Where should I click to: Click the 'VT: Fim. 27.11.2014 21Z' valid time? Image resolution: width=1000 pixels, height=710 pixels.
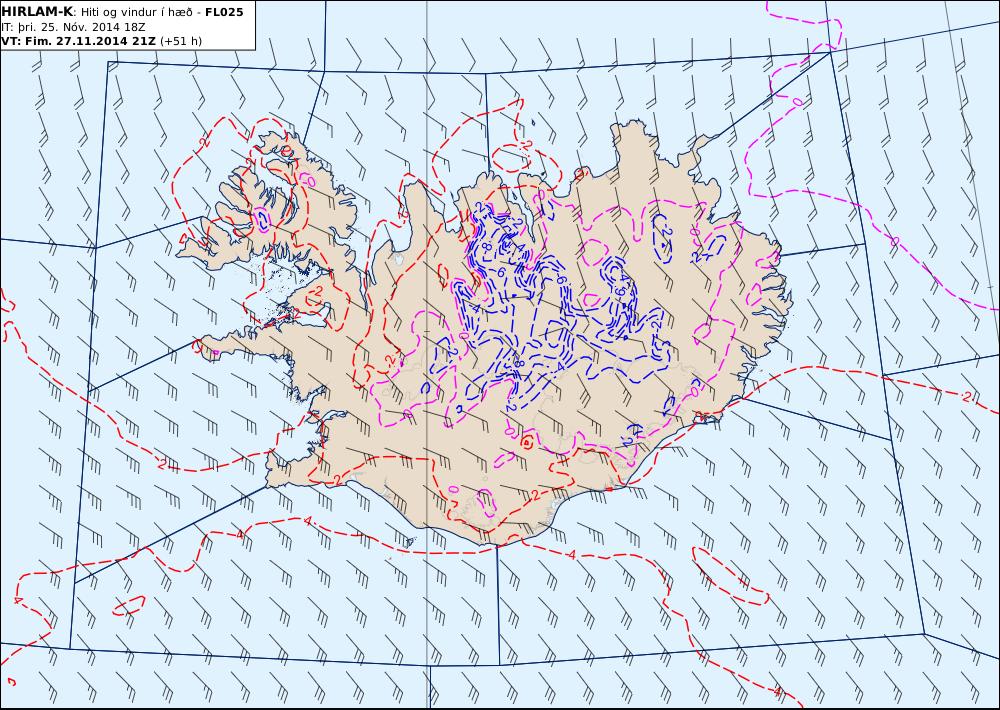click(78, 41)
